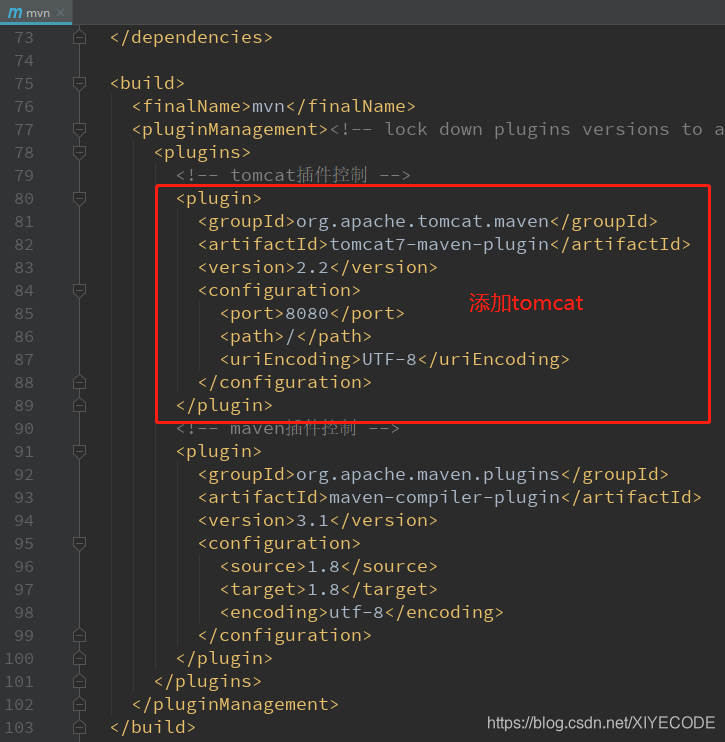Click maven-compiler-plugin artifactId value
Image resolution: width=725 pixels, height=742 pixels.
click(444, 497)
